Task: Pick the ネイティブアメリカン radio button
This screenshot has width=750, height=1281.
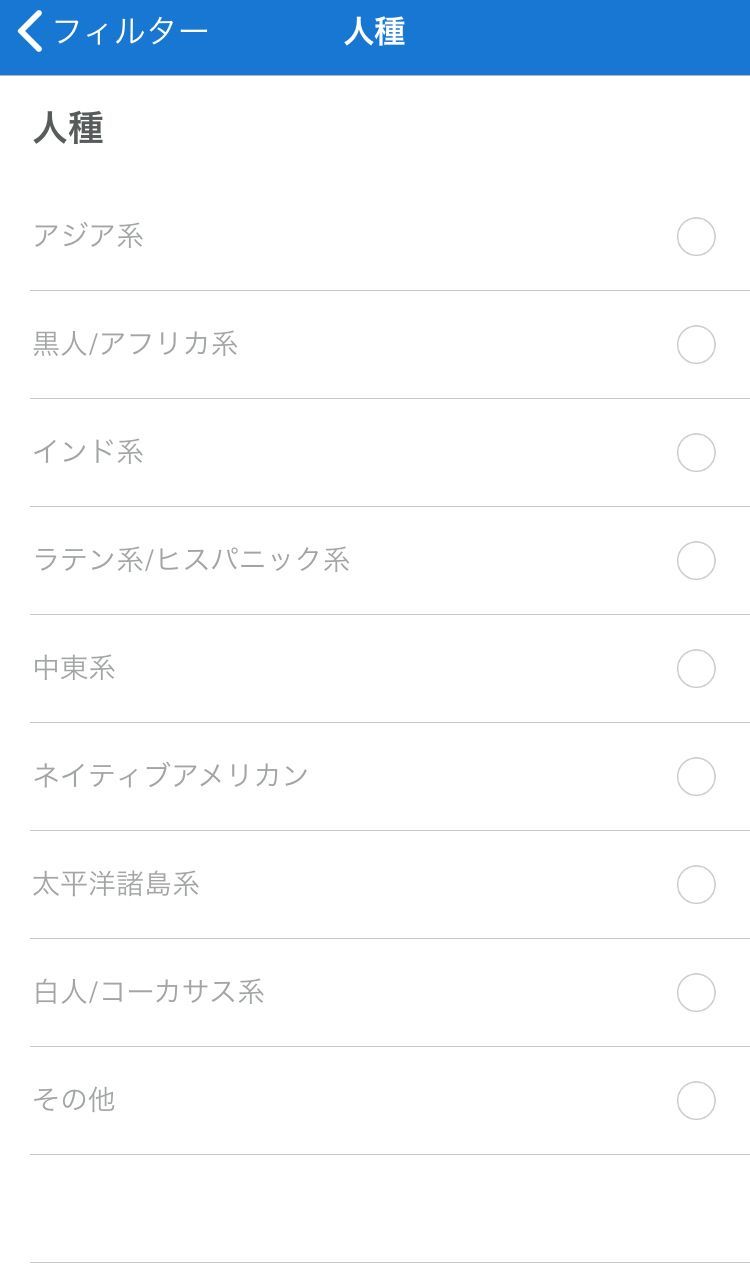Action: (x=696, y=777)
